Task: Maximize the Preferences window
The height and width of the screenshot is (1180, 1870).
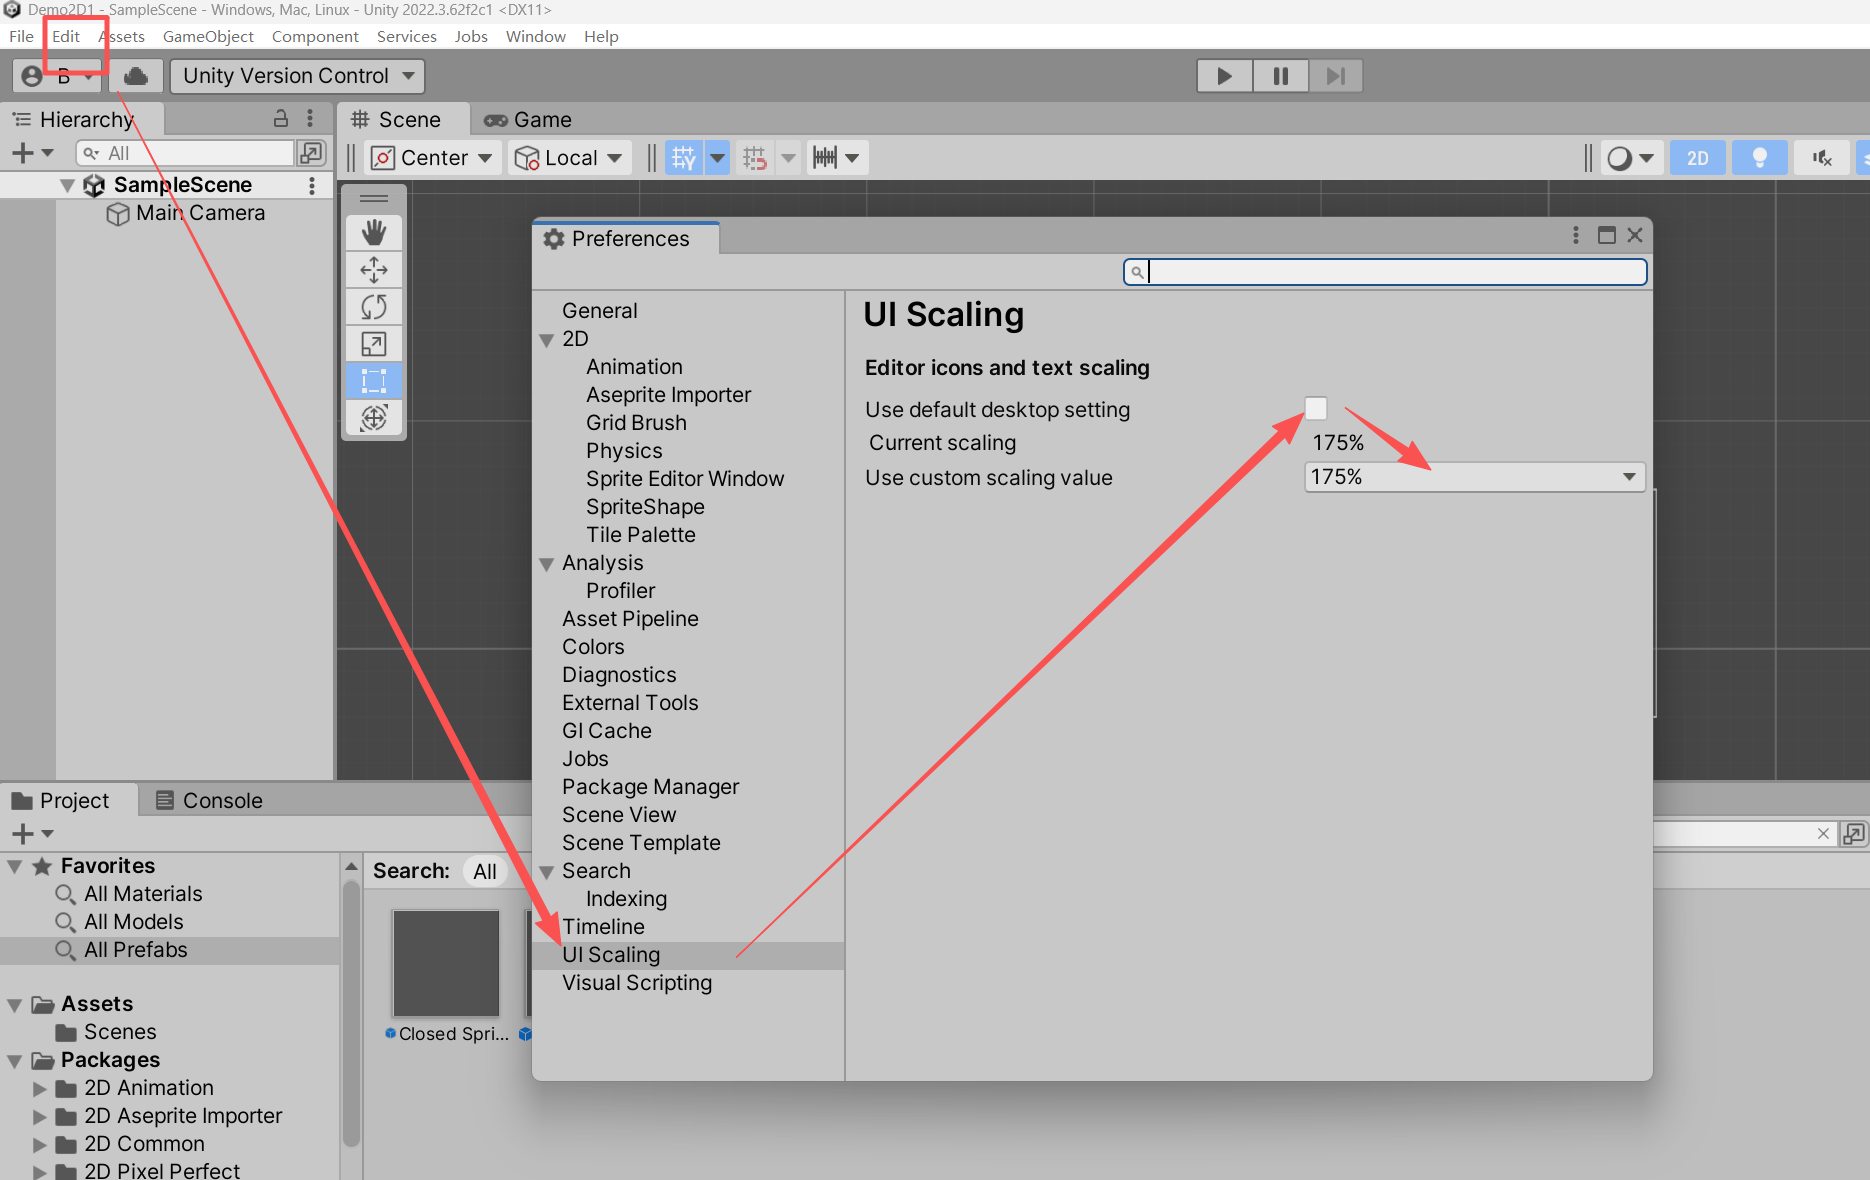Action: coord(1607,235)
